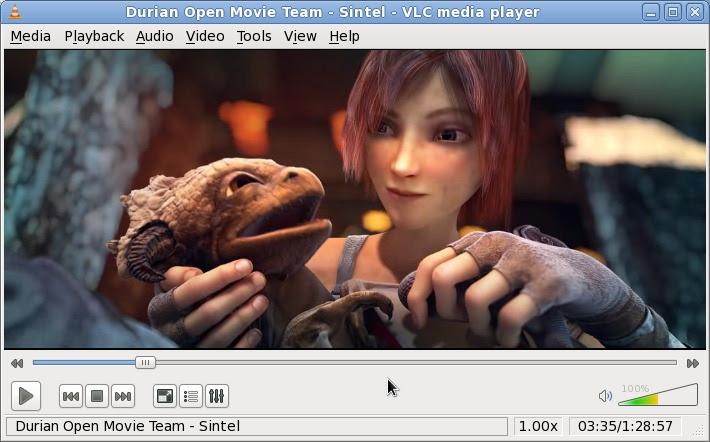
Task: Show the playlist panel
Action: pos(191,396)
